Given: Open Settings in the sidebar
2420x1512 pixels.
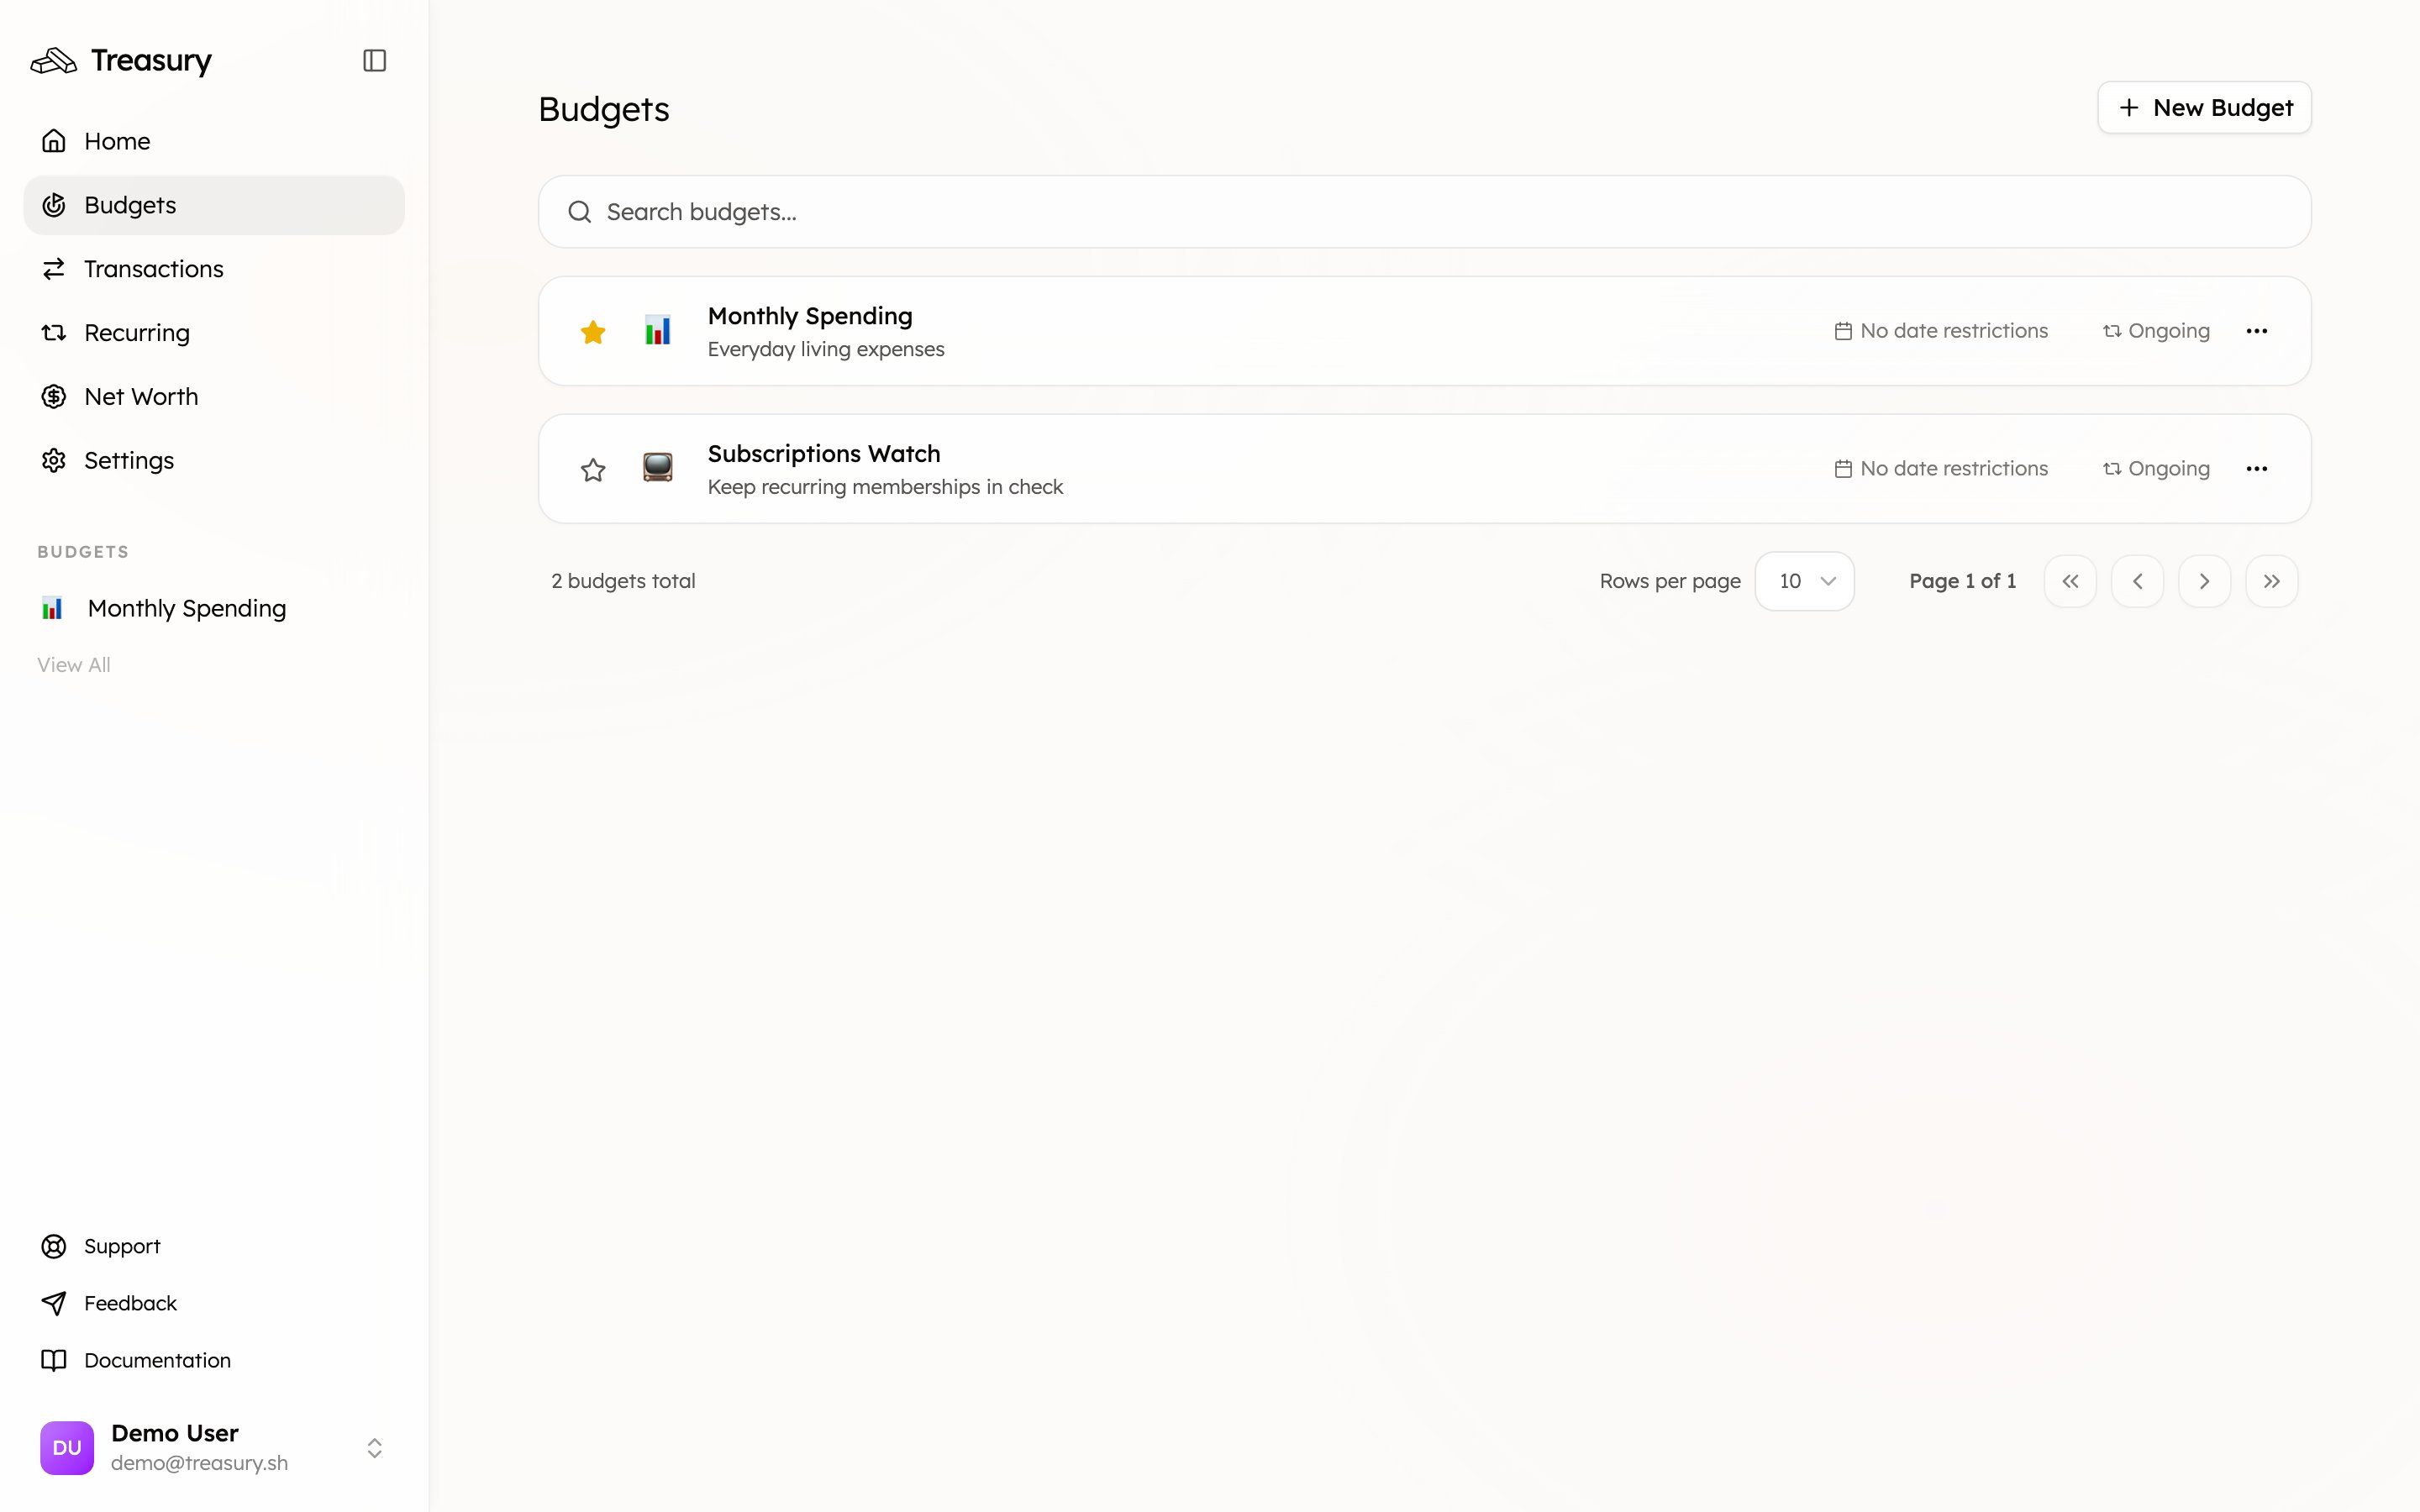Looking at the screenshot, I should pyautogui.click(x=214, y=461).
